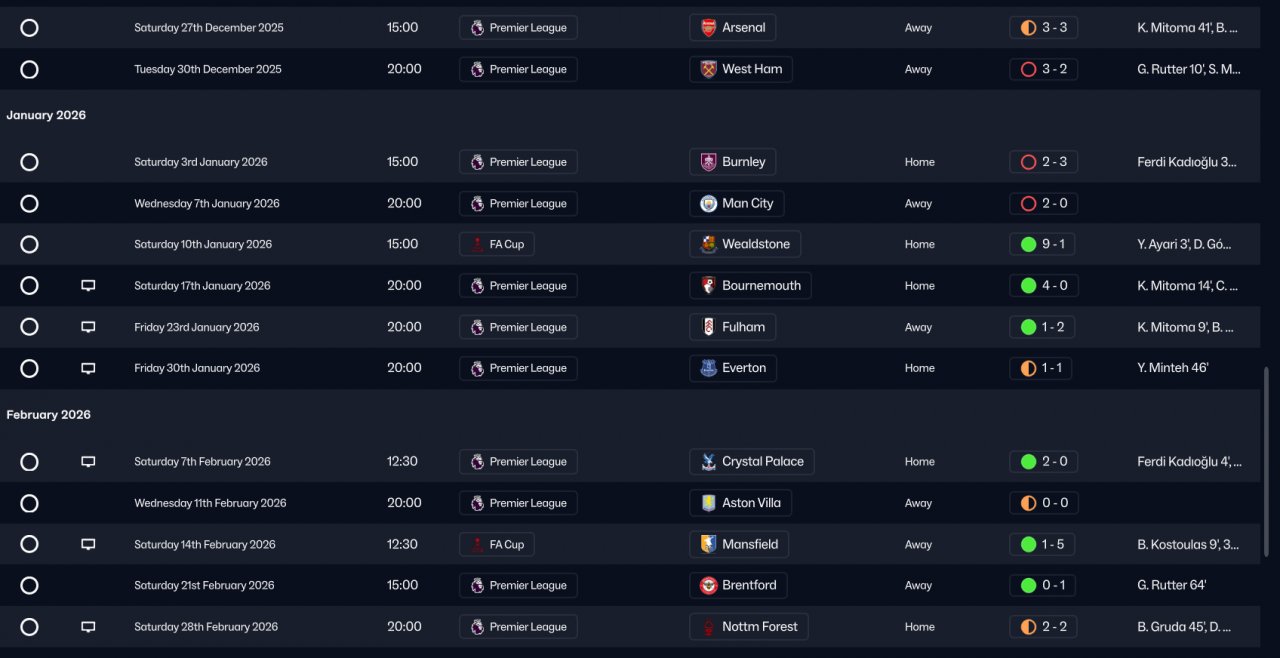Viewport: 1280px width, 658px height.
Task: Click the Wealdstone club crest
Action: 708,245
